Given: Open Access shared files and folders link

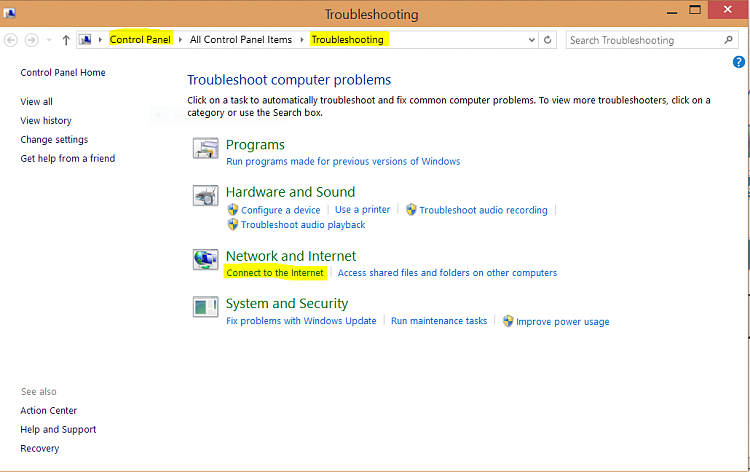Looking at the screenshot, I should tap(447, 273).
